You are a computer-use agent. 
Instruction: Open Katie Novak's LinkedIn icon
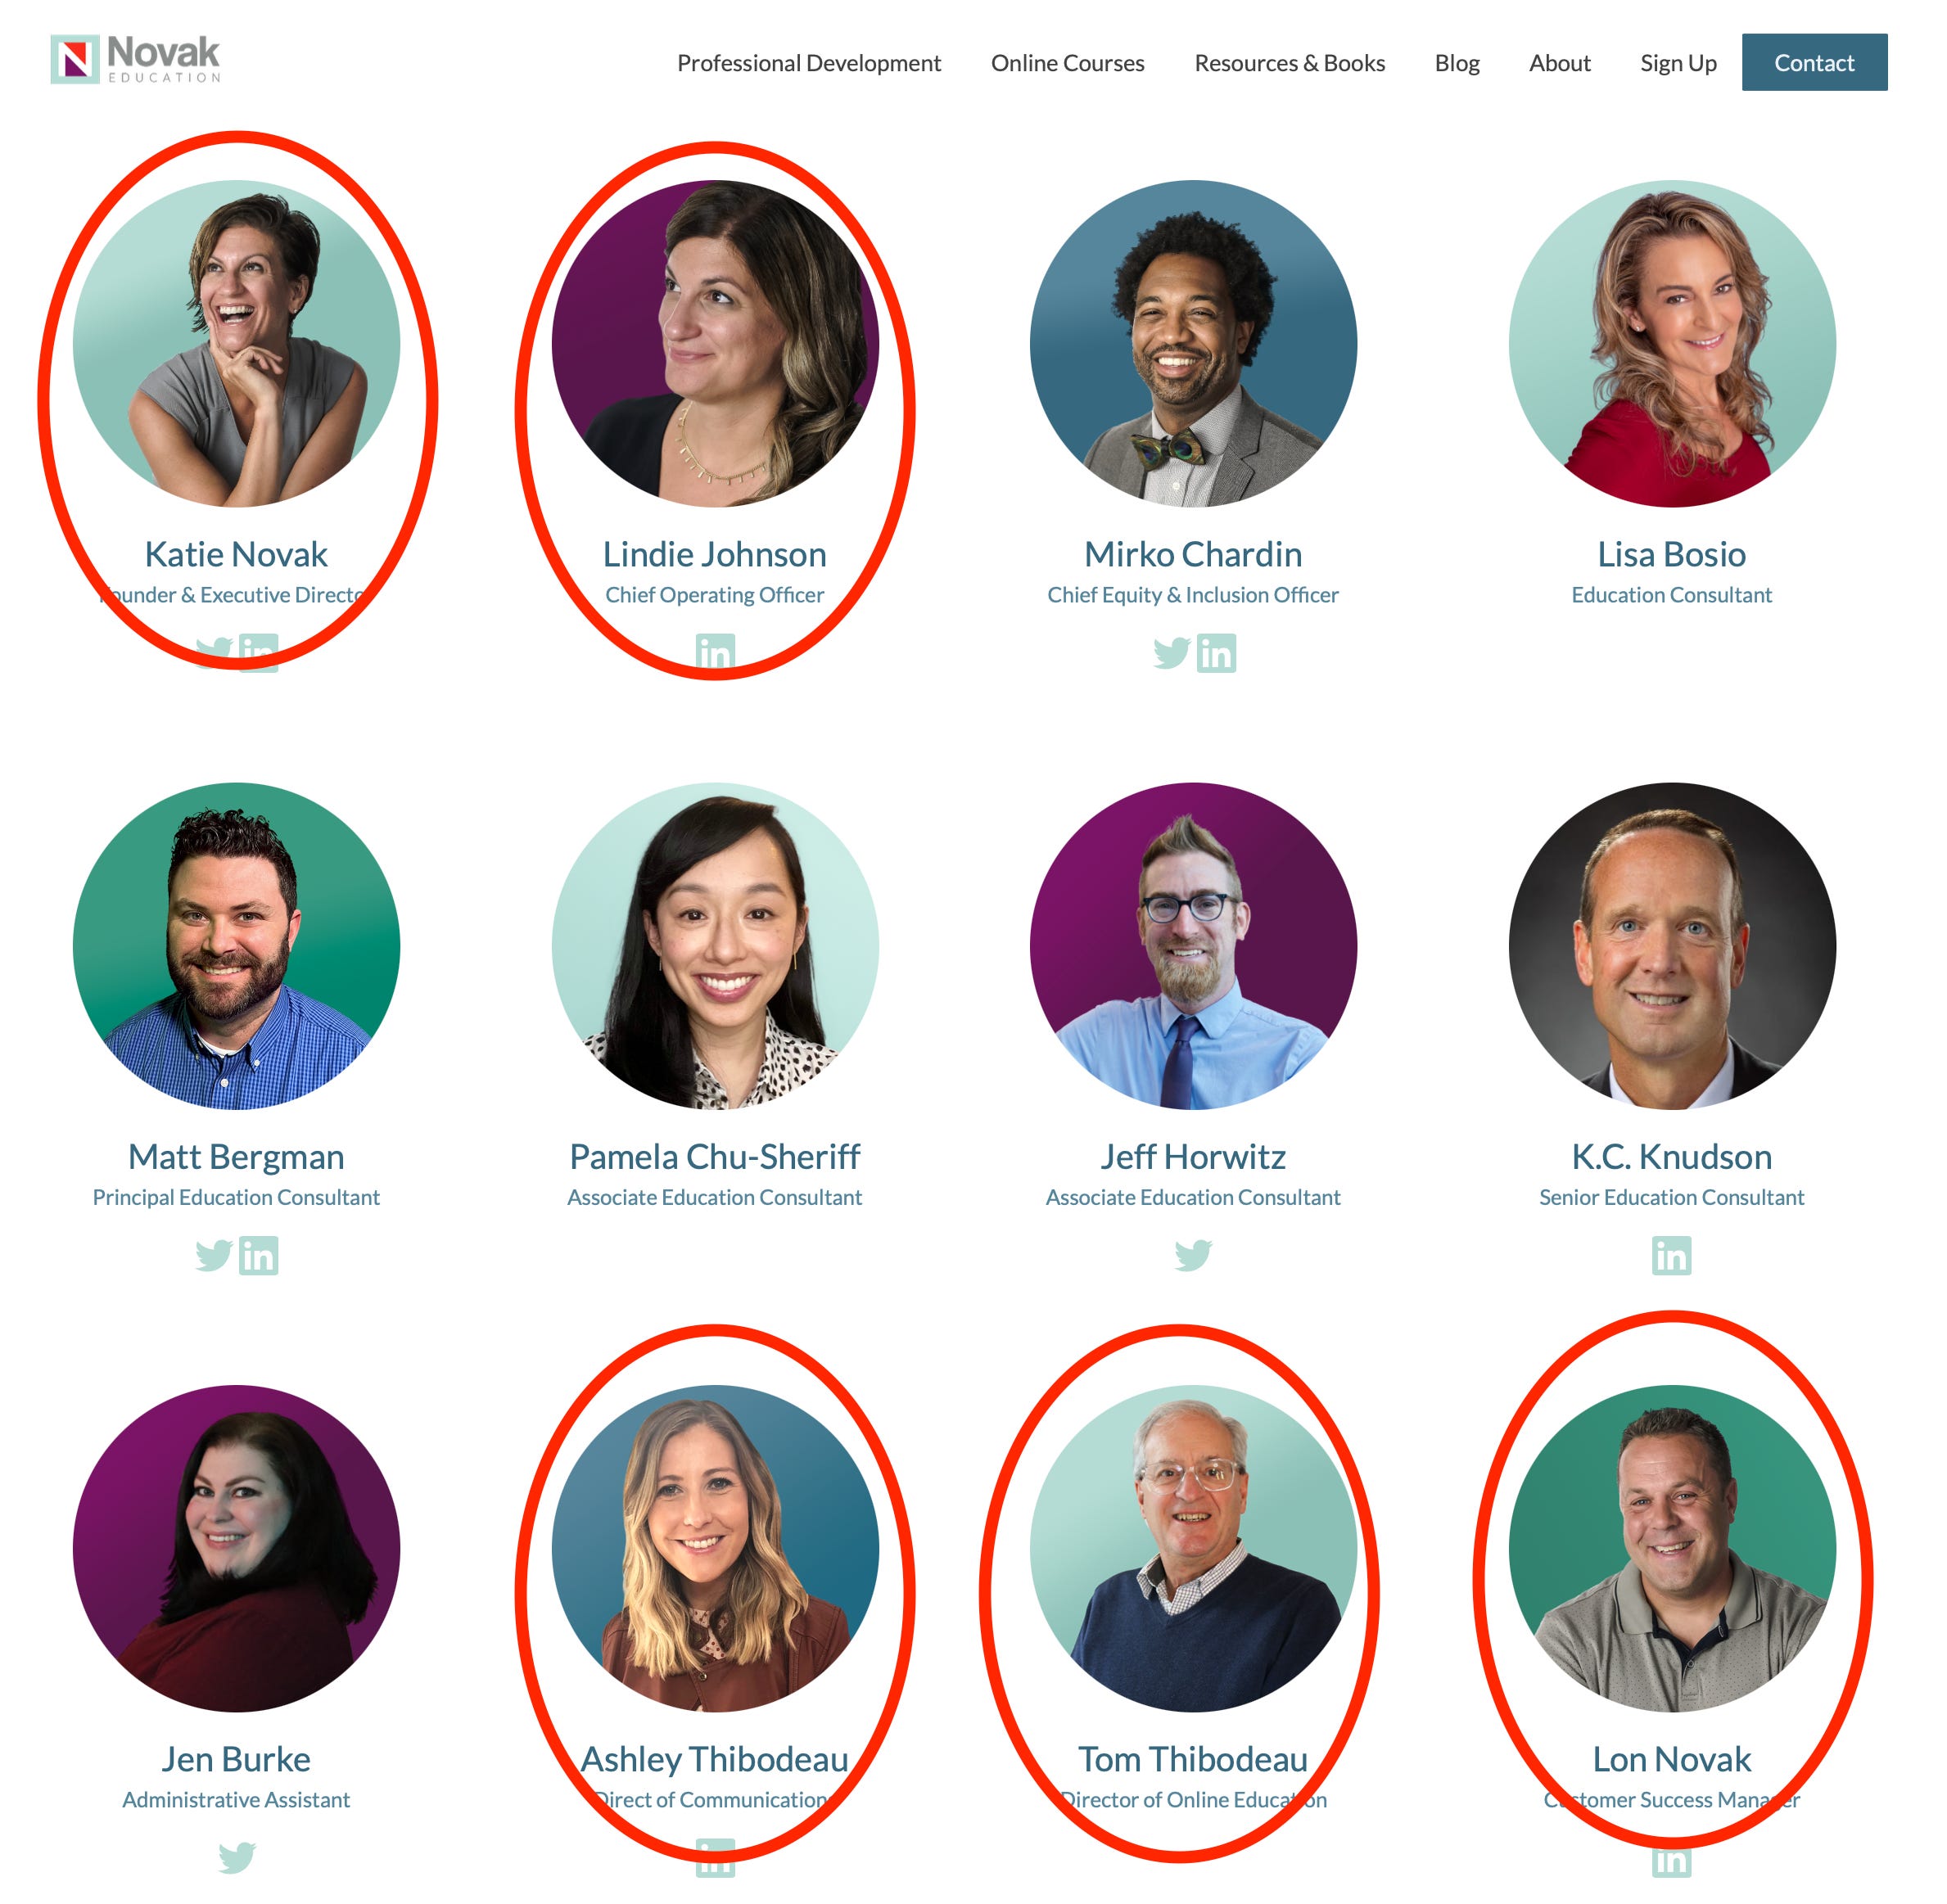coord(259,654)
